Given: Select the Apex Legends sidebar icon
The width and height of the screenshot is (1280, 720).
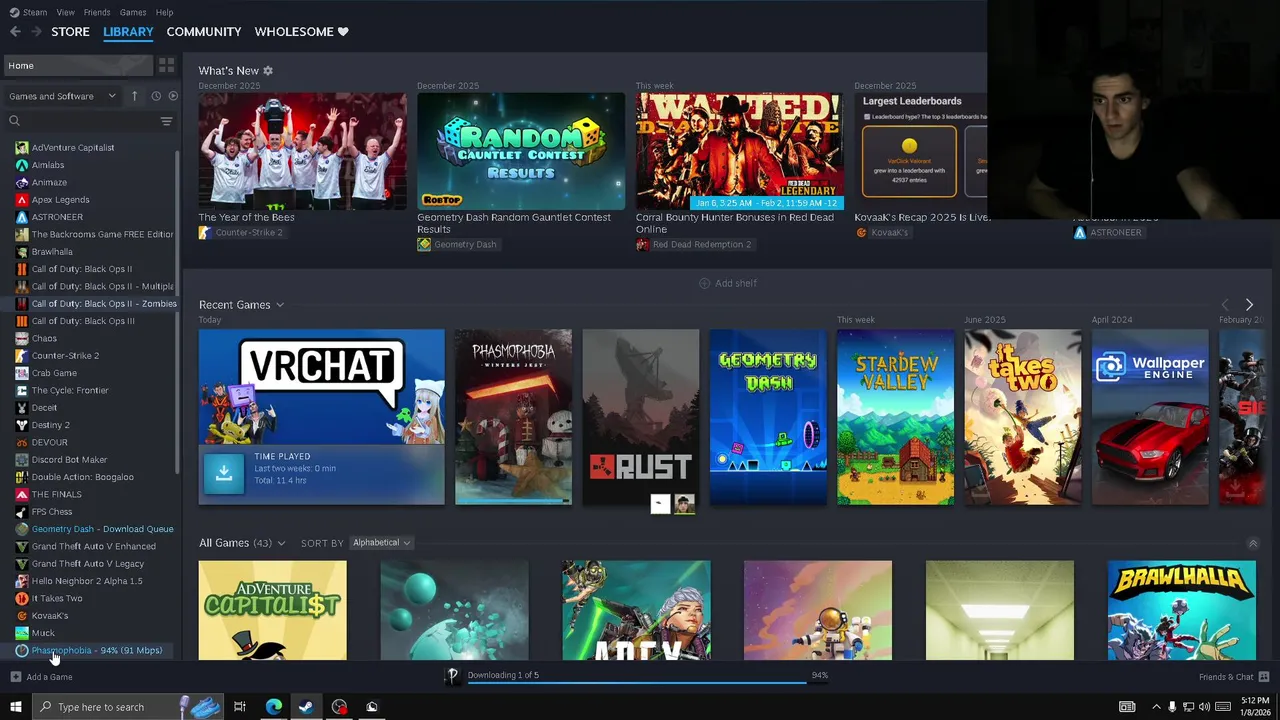Looking at the screenshot, I should (22, 200).
